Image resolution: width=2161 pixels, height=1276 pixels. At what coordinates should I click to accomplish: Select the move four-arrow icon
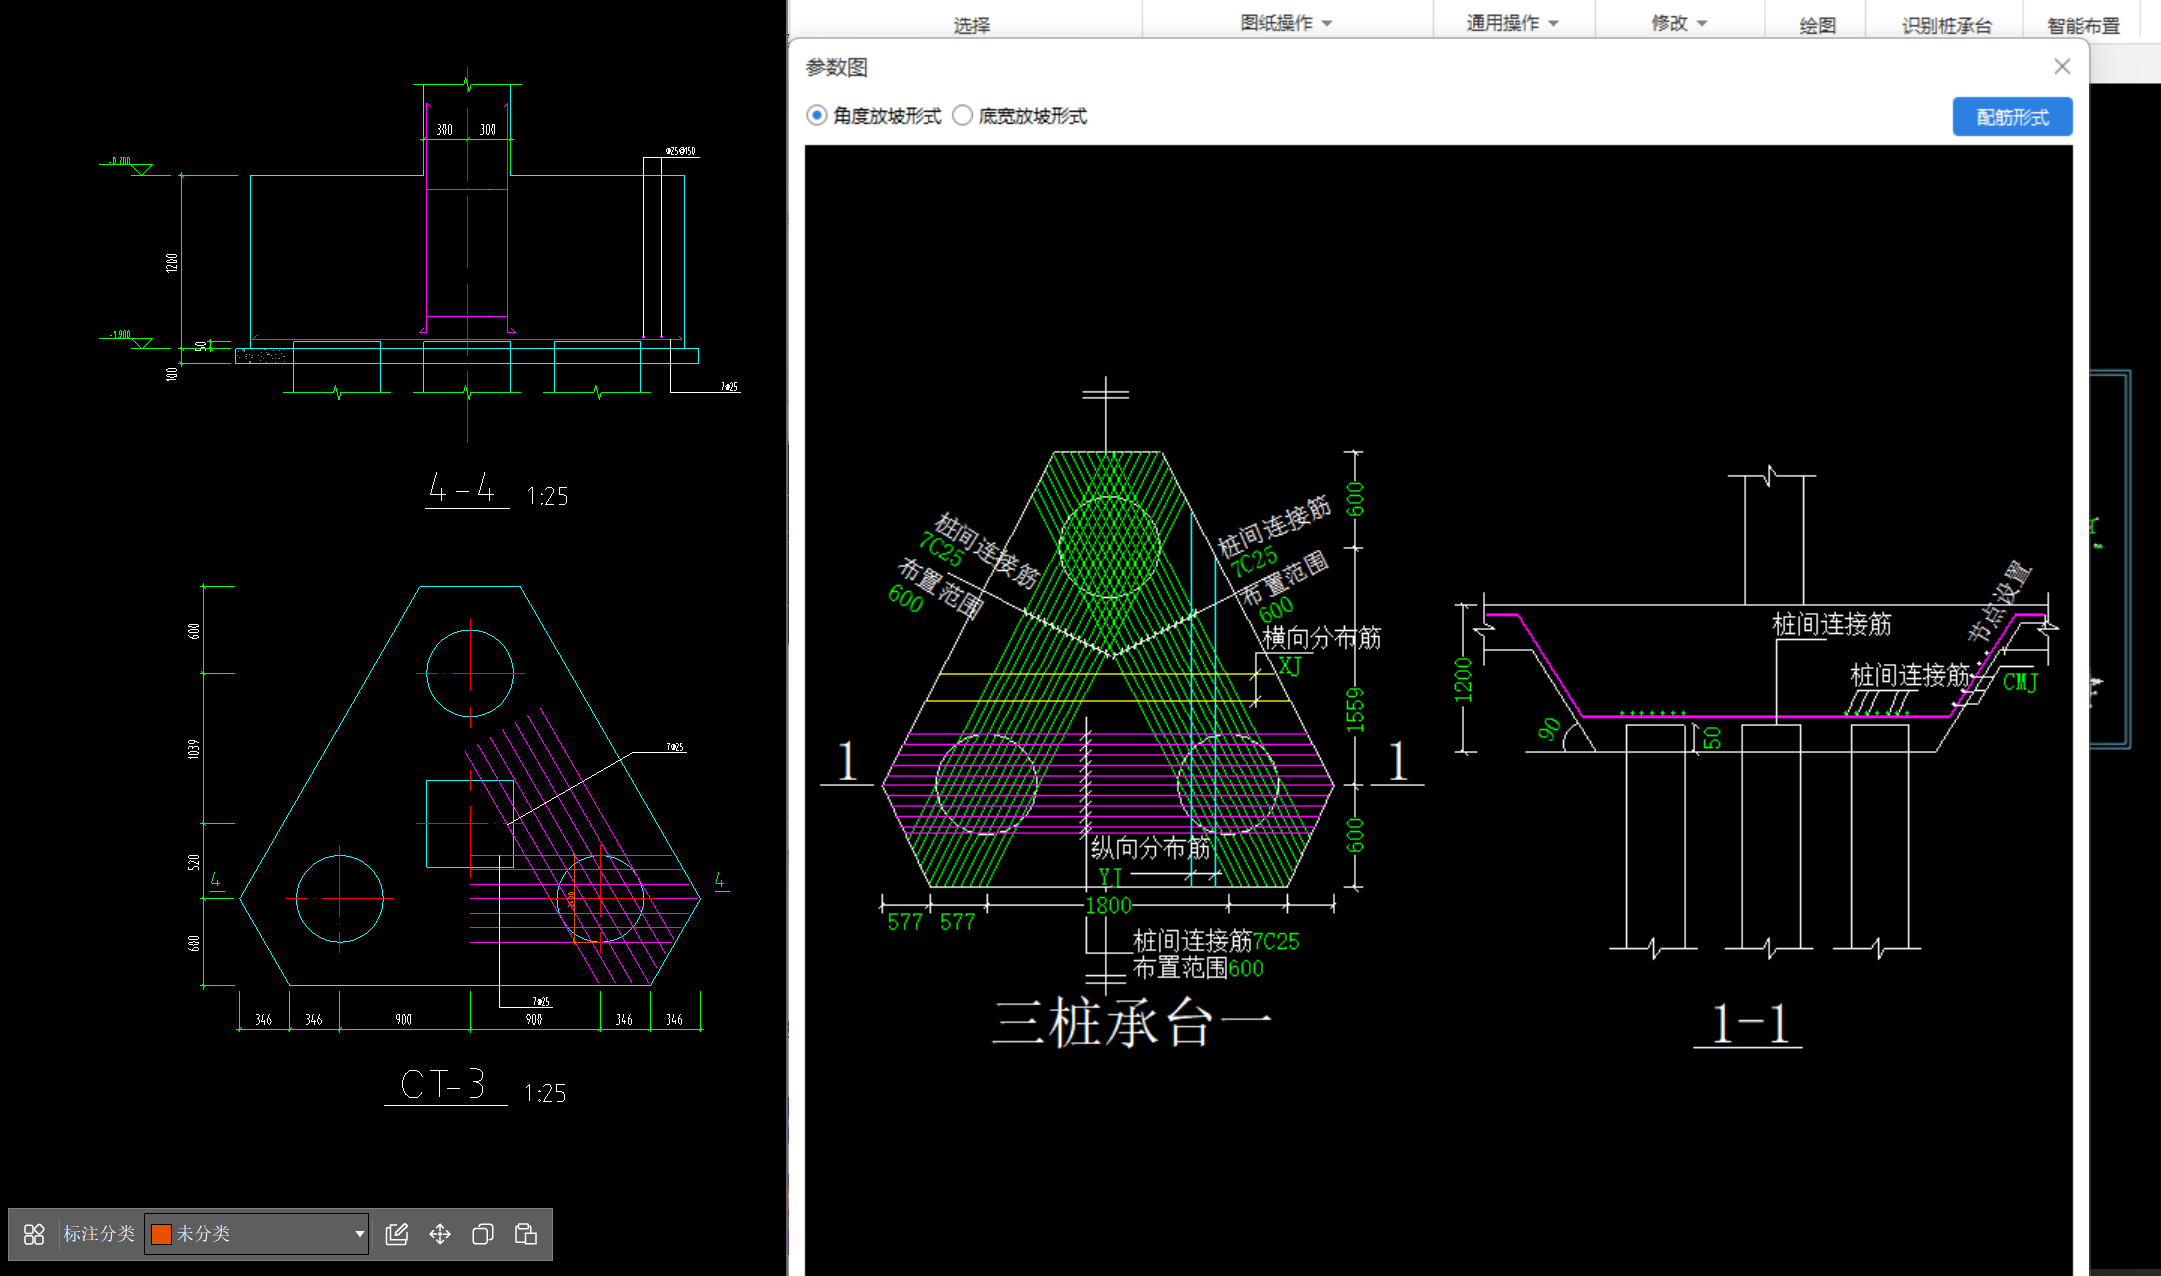440,1234
